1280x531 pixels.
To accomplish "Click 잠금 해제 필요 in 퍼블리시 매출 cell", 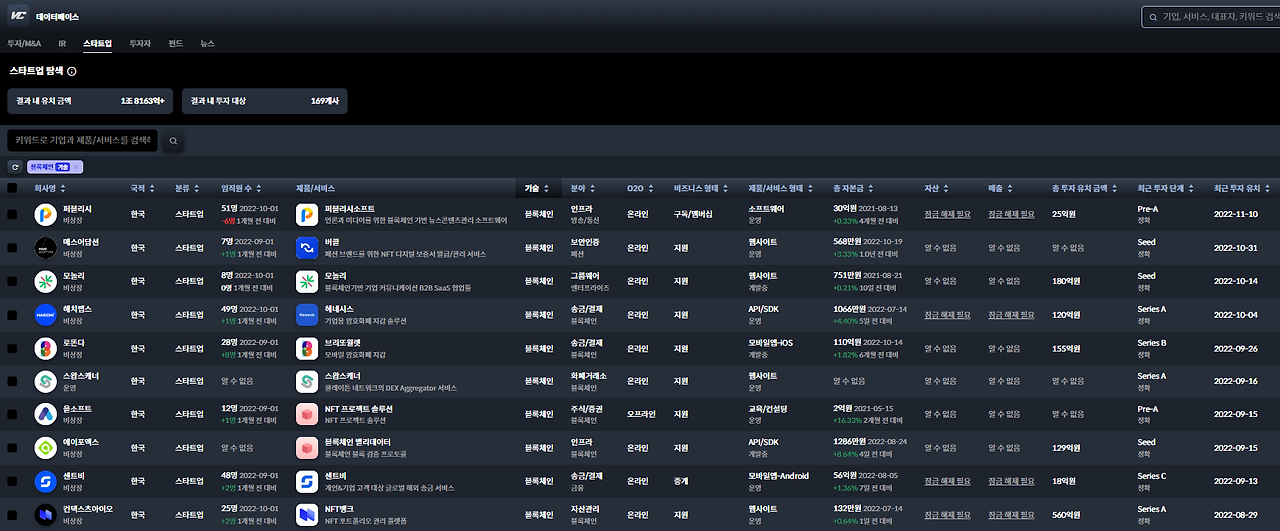I will coord(1011,214).
